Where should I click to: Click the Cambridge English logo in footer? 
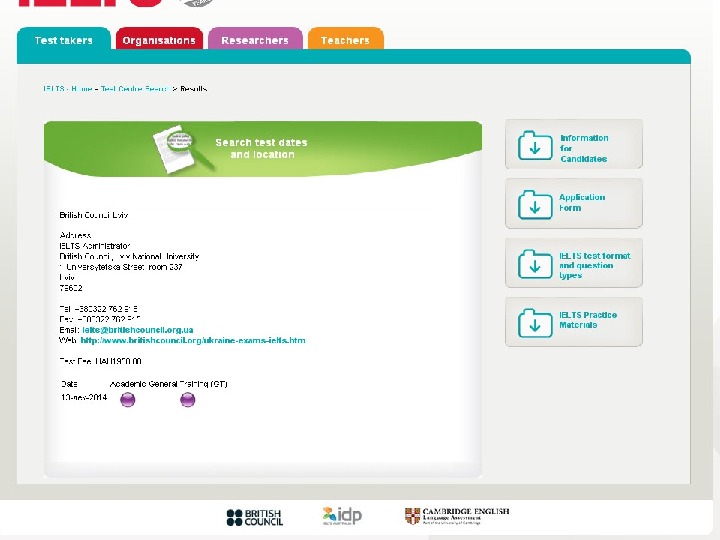(x=457, y=516)
